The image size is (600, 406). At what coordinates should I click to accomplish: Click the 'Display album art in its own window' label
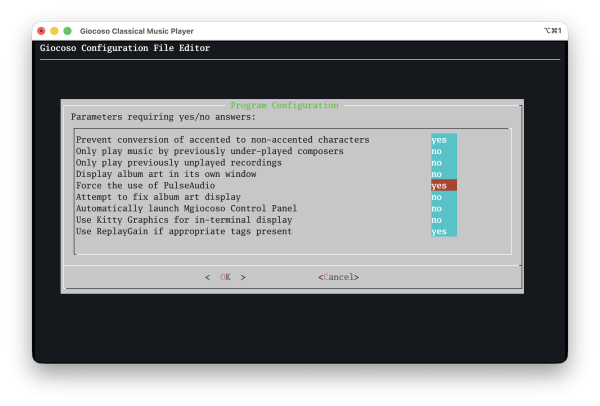pos(165,174)
